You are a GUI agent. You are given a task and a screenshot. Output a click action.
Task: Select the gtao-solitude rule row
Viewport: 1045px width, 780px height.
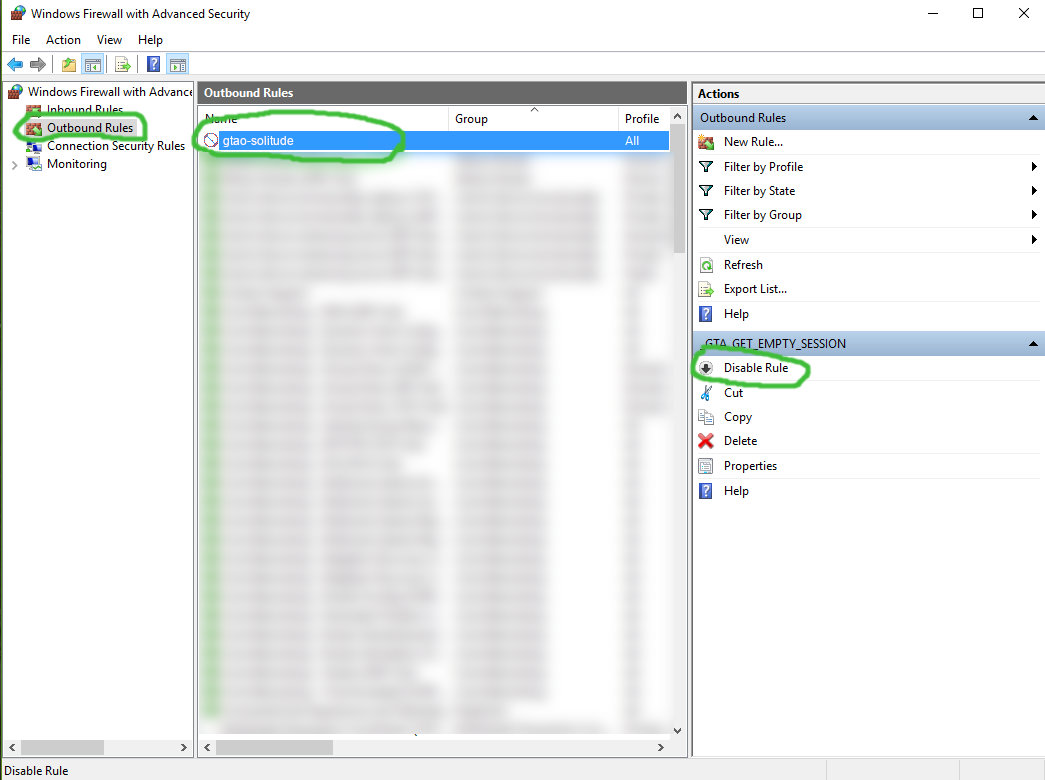(x=436, y=141)
